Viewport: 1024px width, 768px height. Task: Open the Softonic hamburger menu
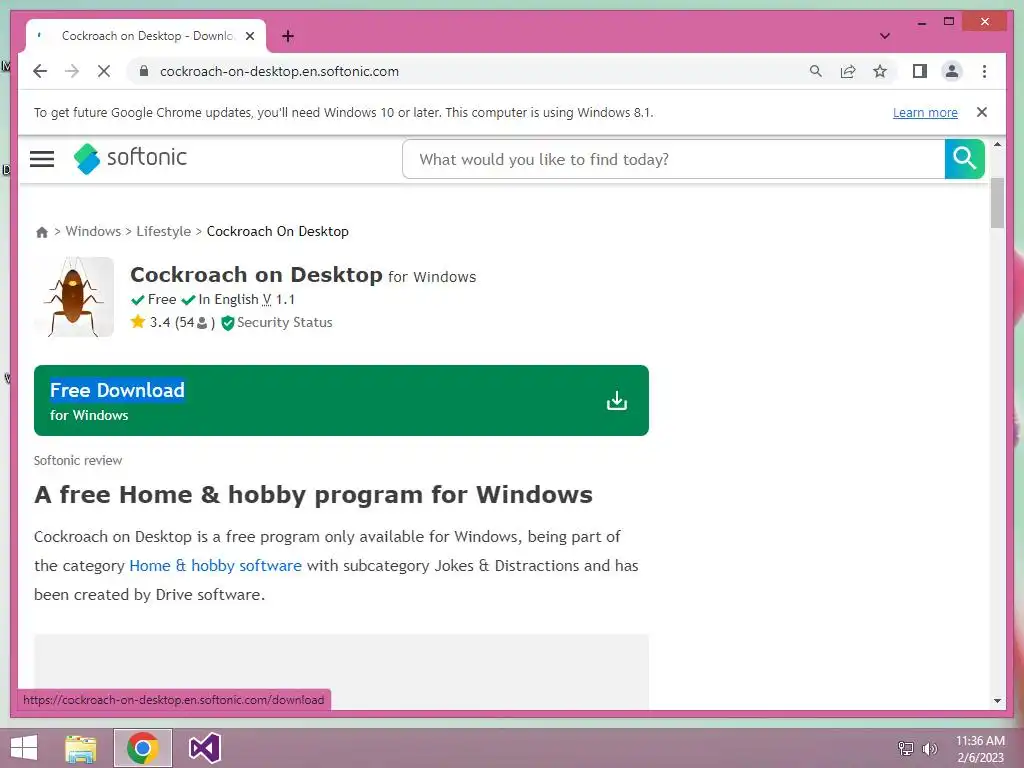click(42, 159)
